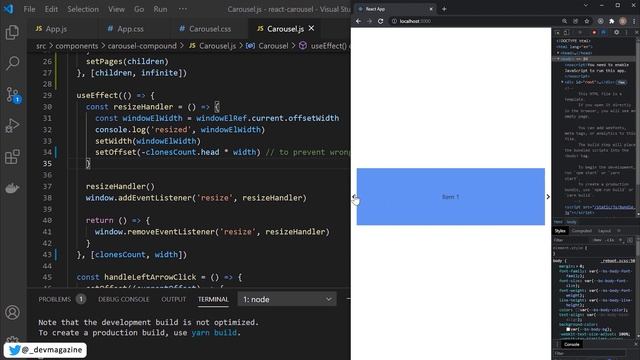This screenshot has height=360, width=640.
Task: Show the DEBUG CONSOLE panel tab
Action: pyautogui.click(x=124, y=299)
